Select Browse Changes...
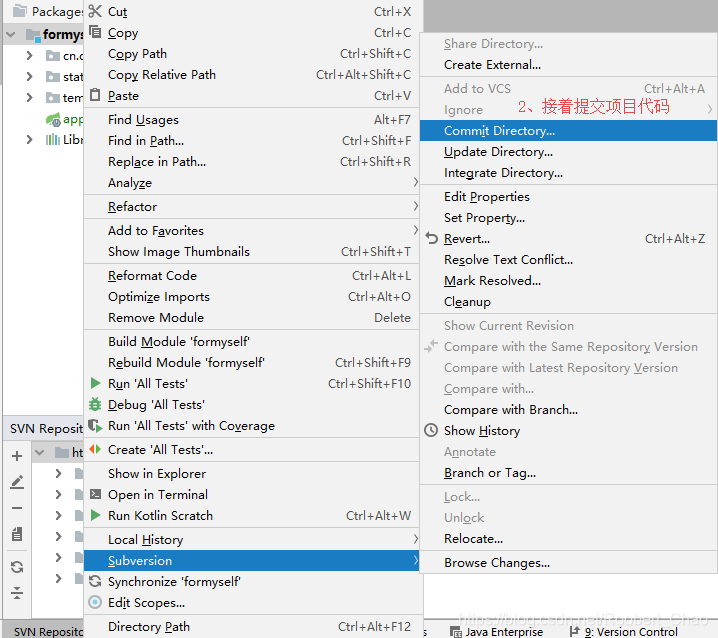The width and height of the screenshot is (718, 638). click(568, 562)
